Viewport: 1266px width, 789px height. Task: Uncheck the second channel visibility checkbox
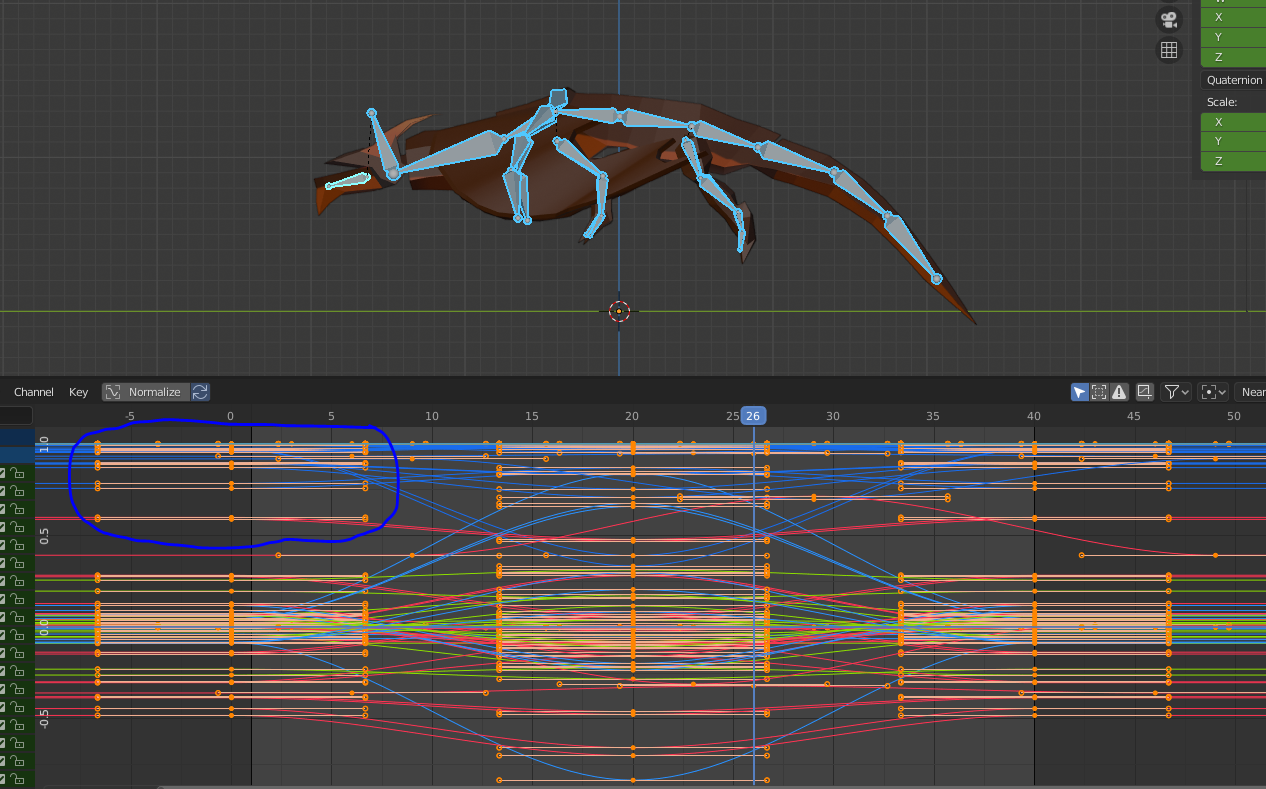[3, 491]
